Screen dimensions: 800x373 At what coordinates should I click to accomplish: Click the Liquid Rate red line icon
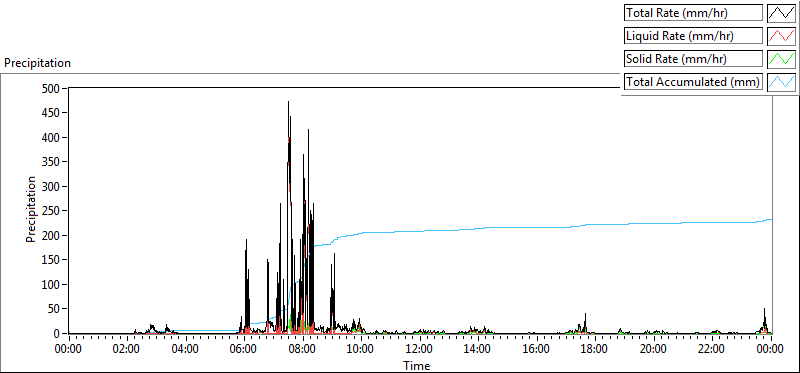(x=781, y=36)
